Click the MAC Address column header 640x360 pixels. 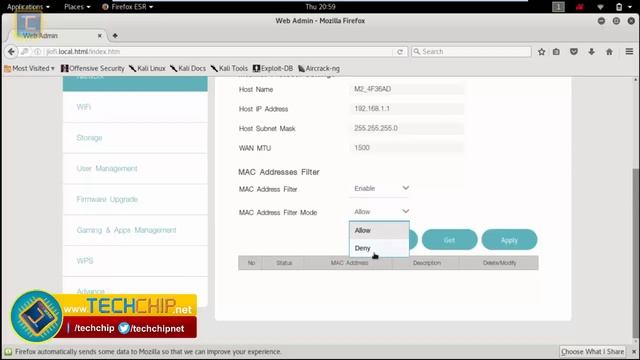[x=349, y=263]
